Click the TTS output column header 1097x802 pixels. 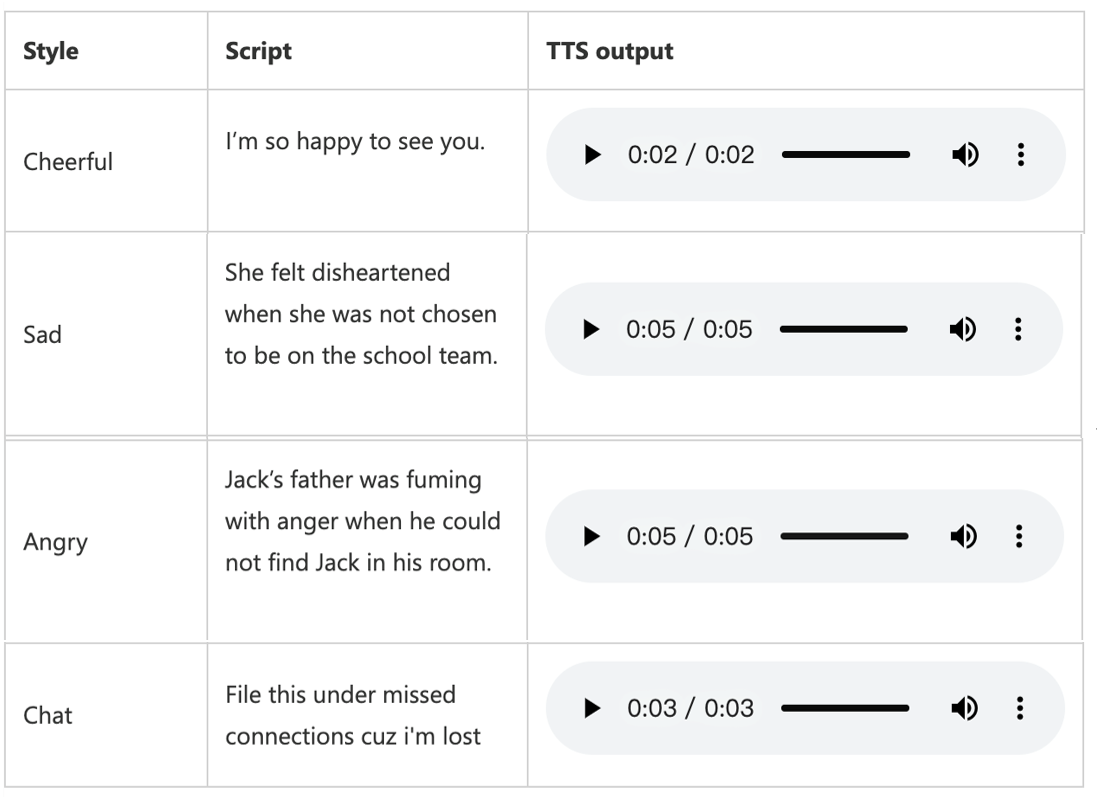(609, 51)
